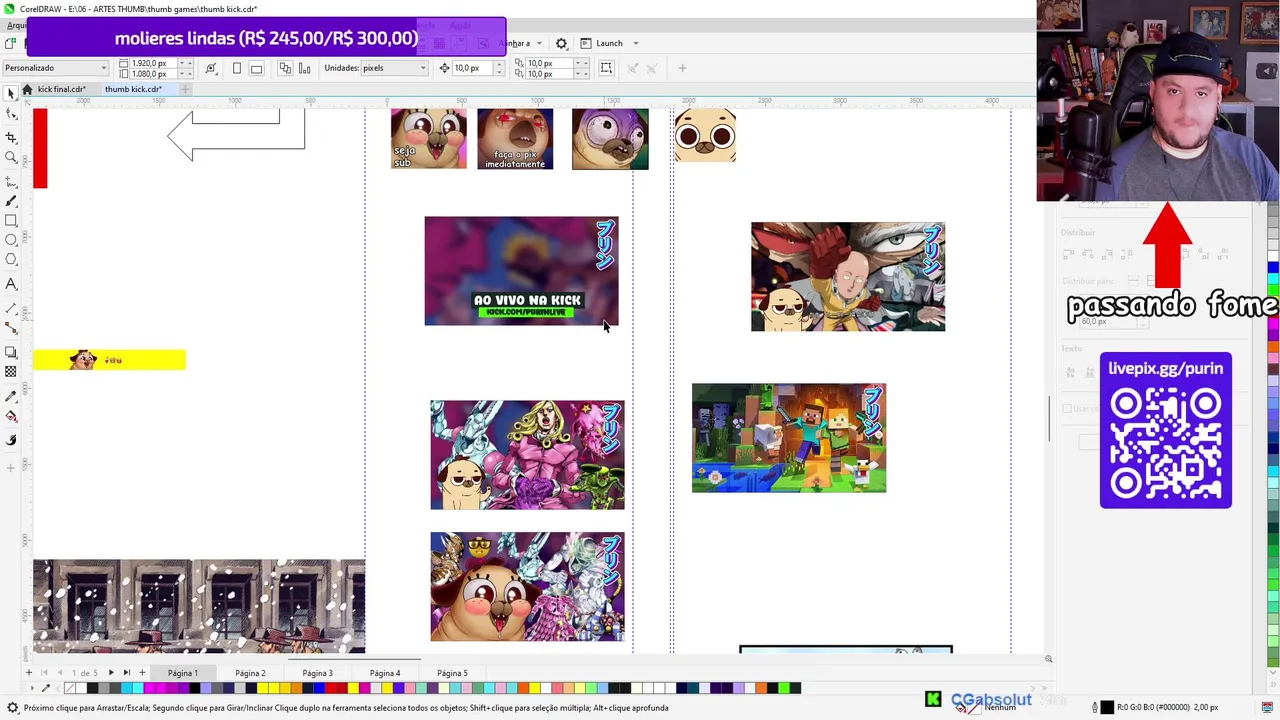This screenshot has width=1280, height=720.
Task: Open Página 3 page tab
Action: [317, 673]
